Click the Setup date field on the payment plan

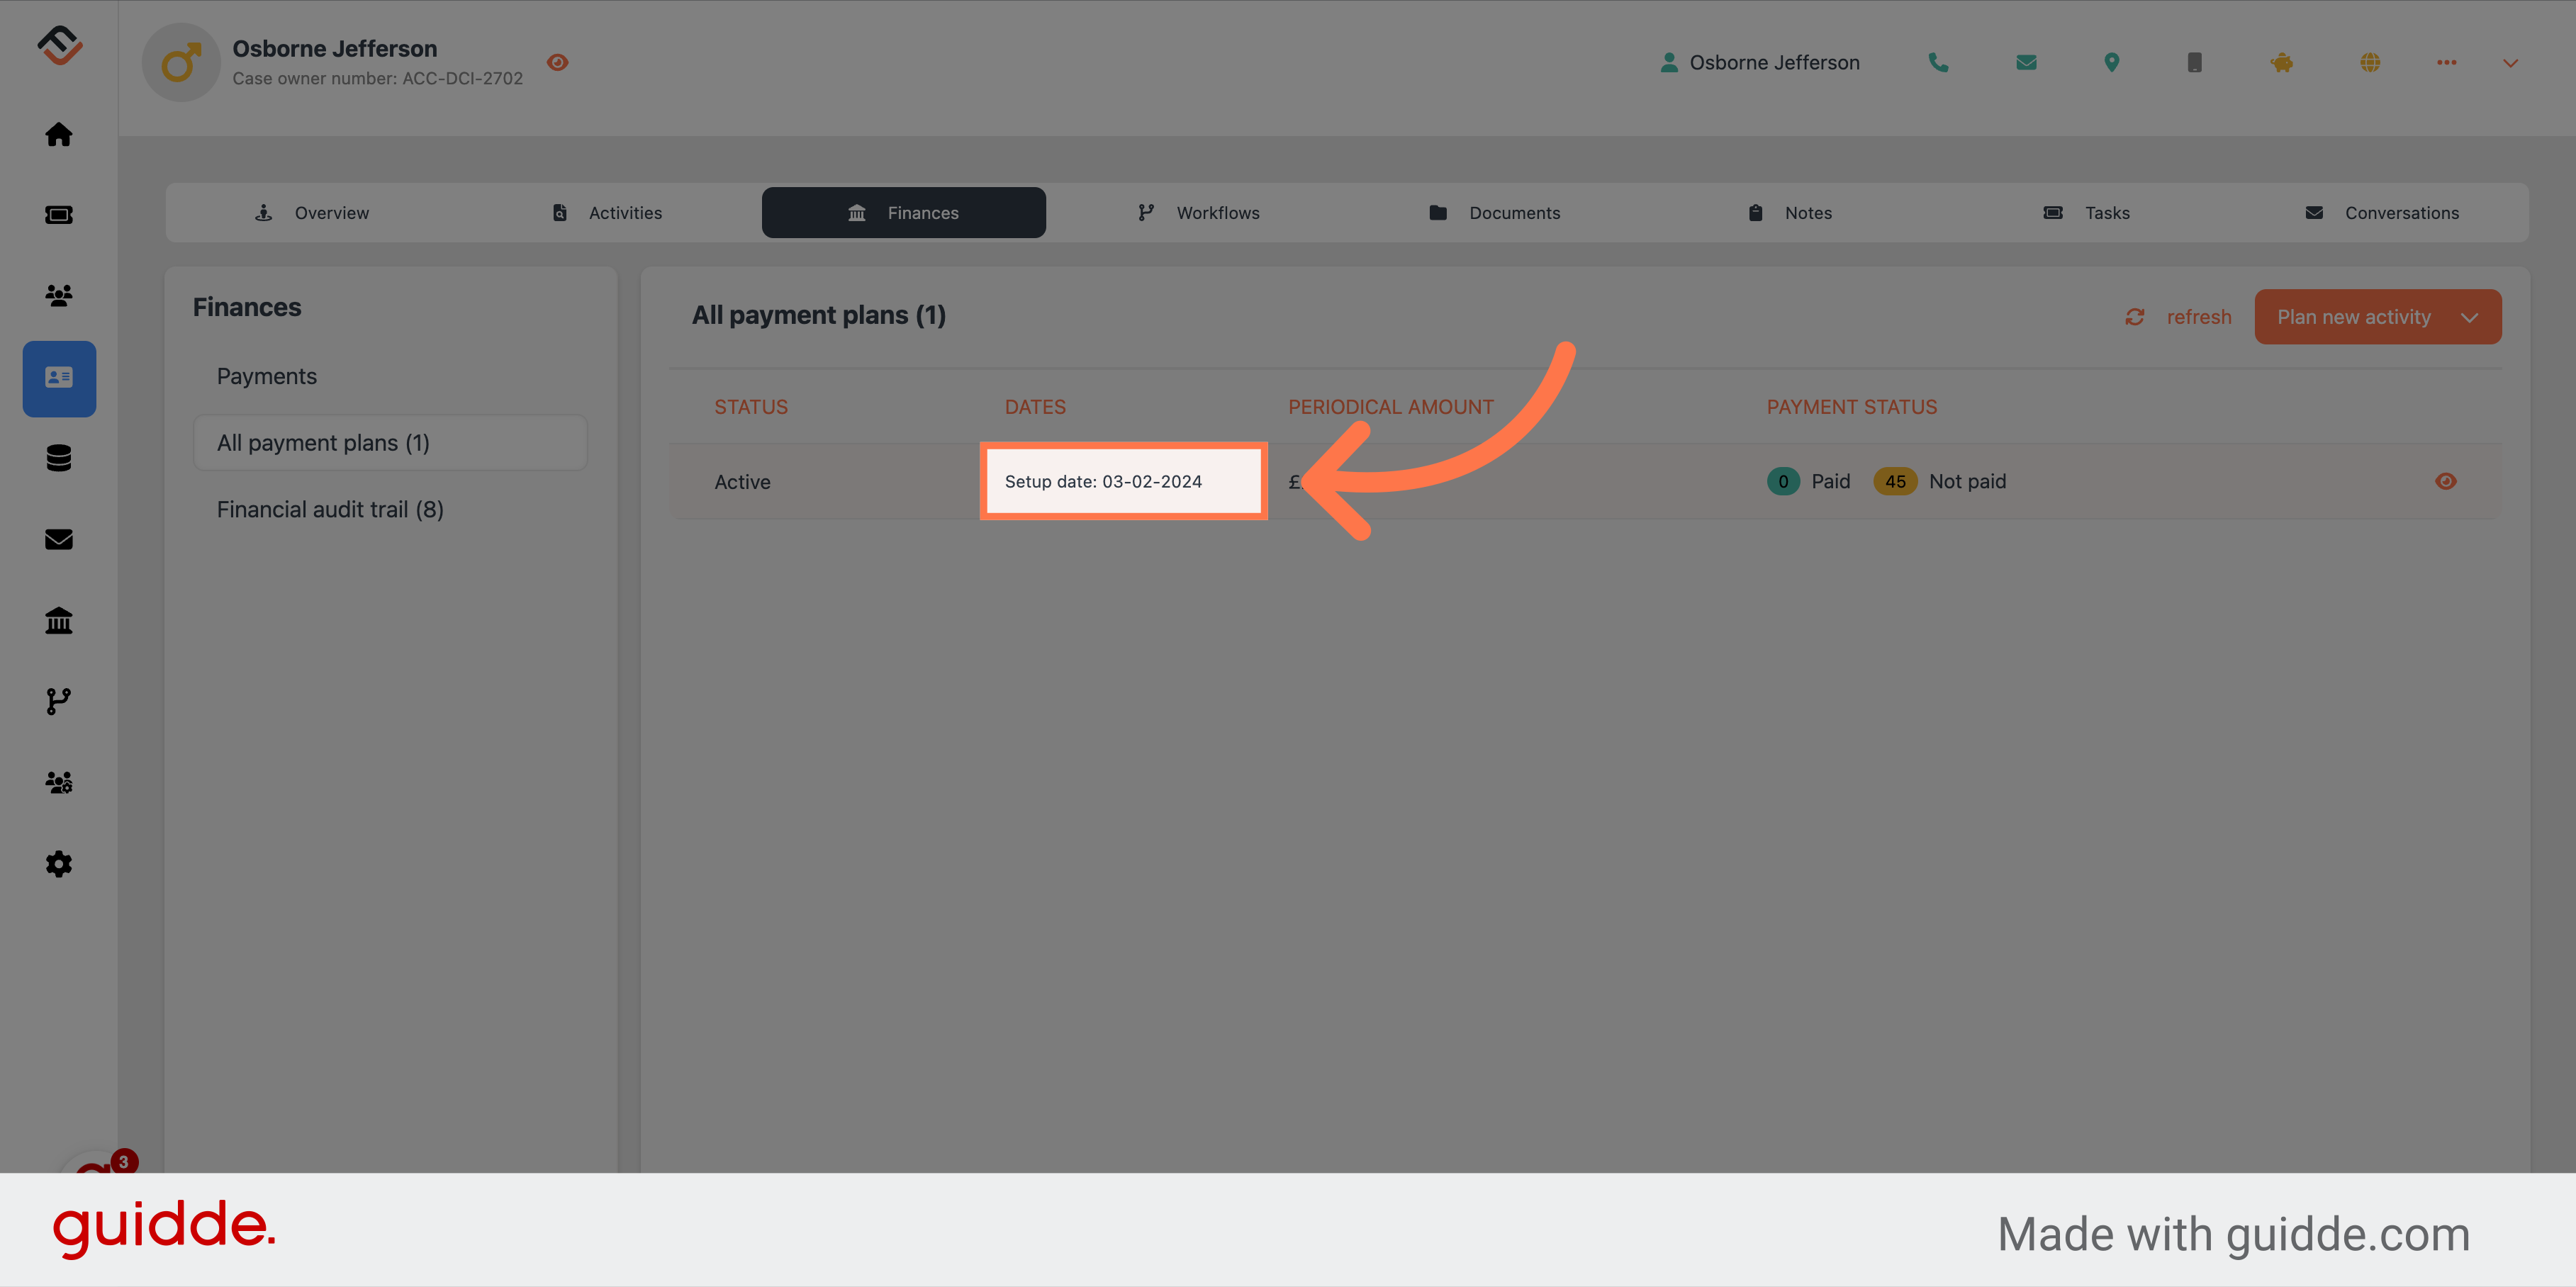(1122, 481)
